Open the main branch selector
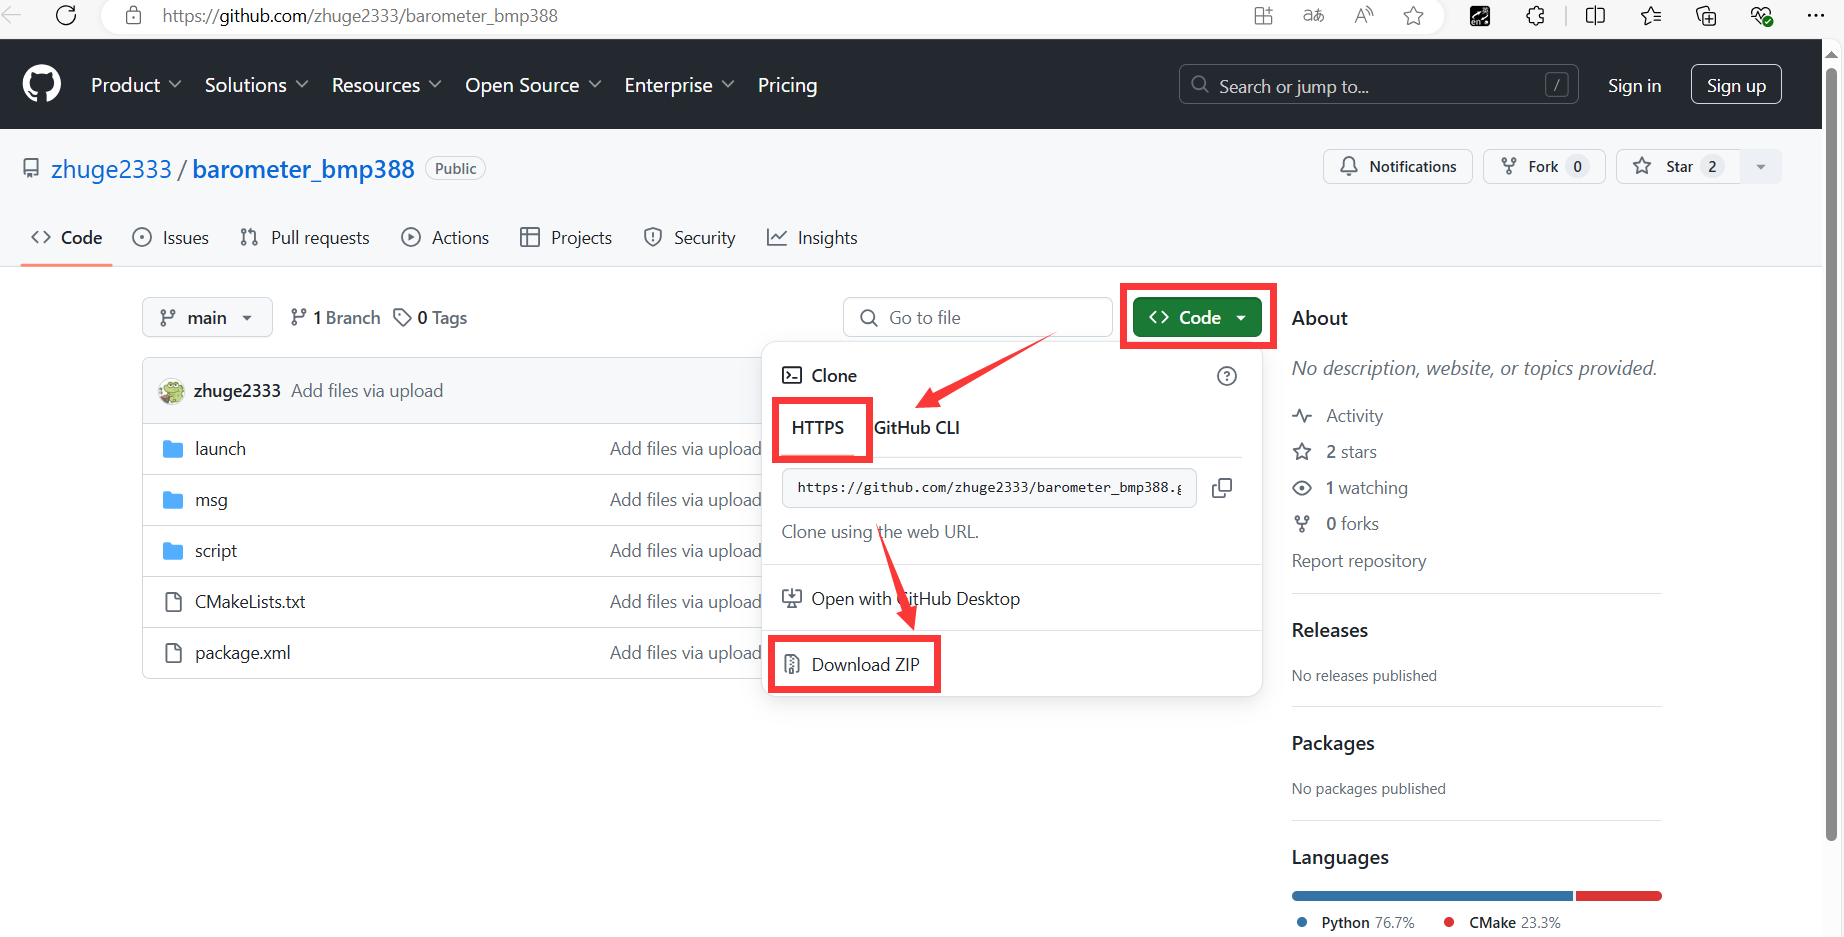 [207, 318]
